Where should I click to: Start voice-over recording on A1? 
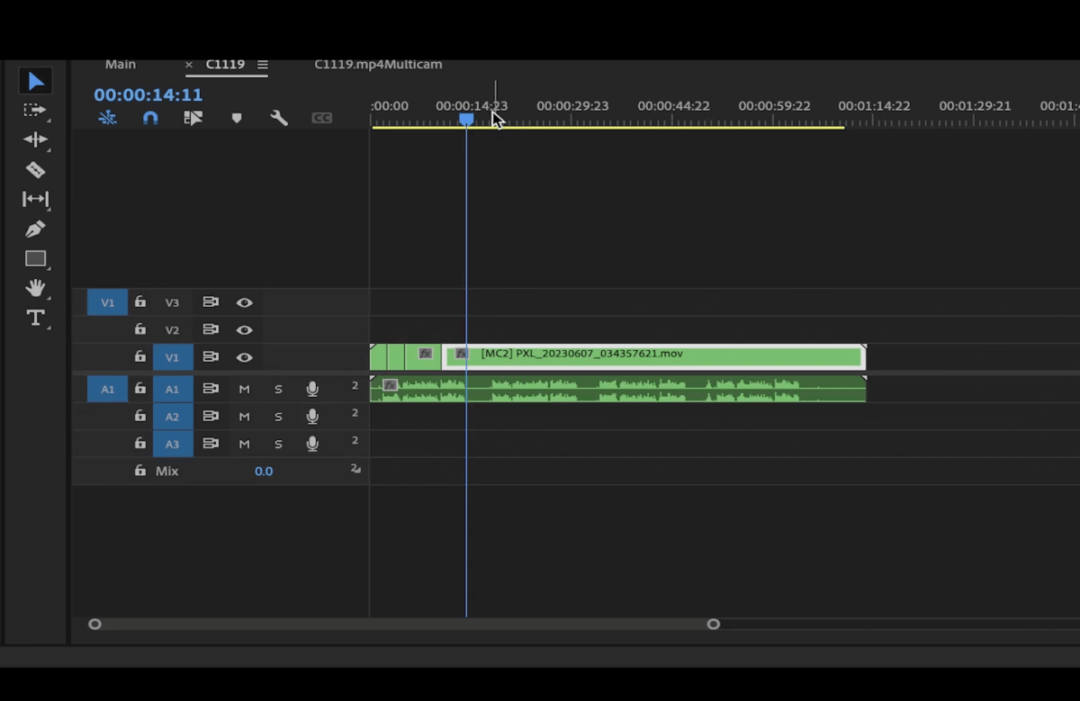(x=312, y=389)
